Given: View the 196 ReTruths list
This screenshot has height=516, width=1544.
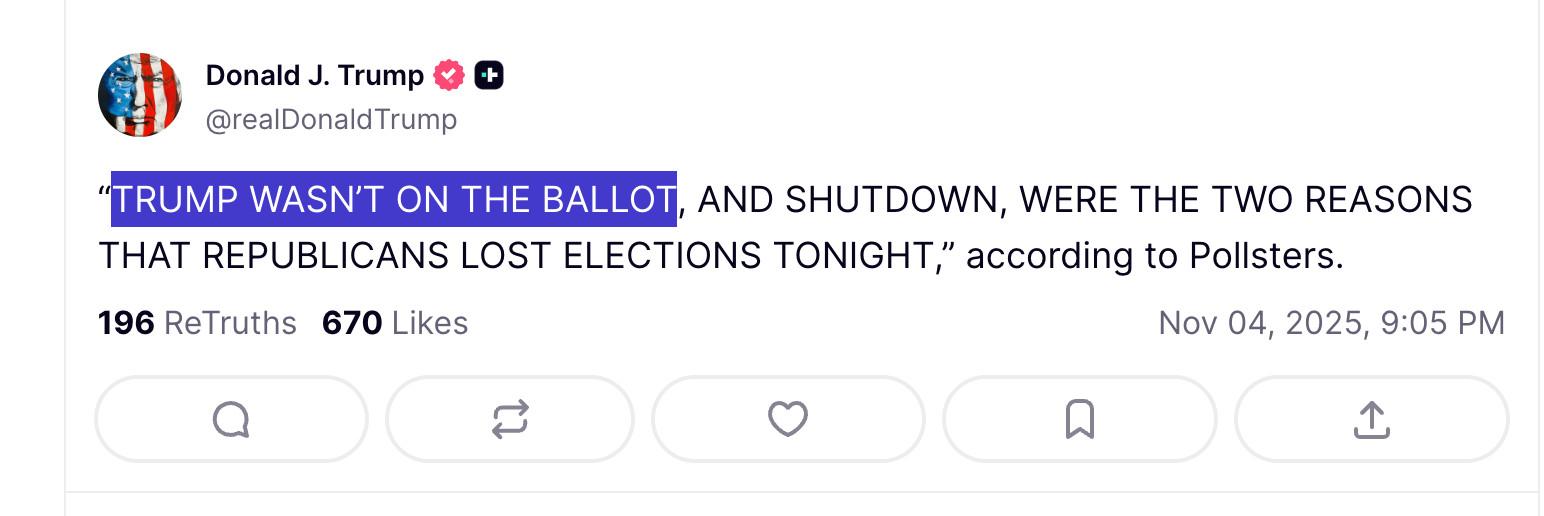Looking at the screenshot, I should tap(197, 323).
